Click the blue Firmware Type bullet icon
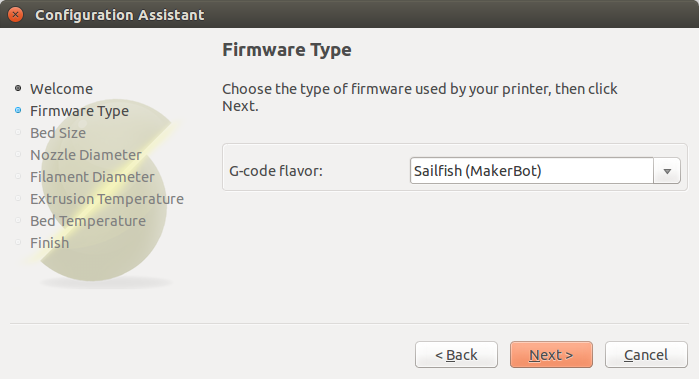This screenshot has width=699, height=379. [18, 110]
